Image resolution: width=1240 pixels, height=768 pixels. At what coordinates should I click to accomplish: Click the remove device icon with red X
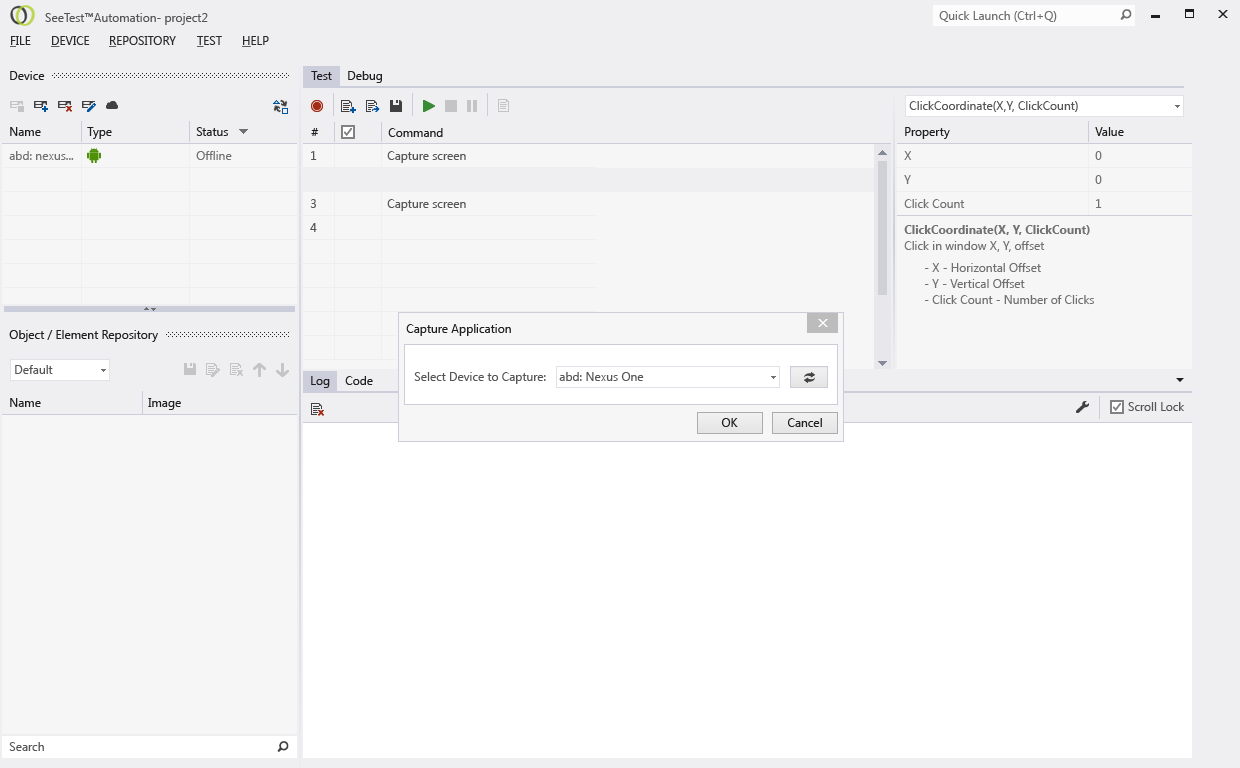pyautogui.click(x=65, y=105)
